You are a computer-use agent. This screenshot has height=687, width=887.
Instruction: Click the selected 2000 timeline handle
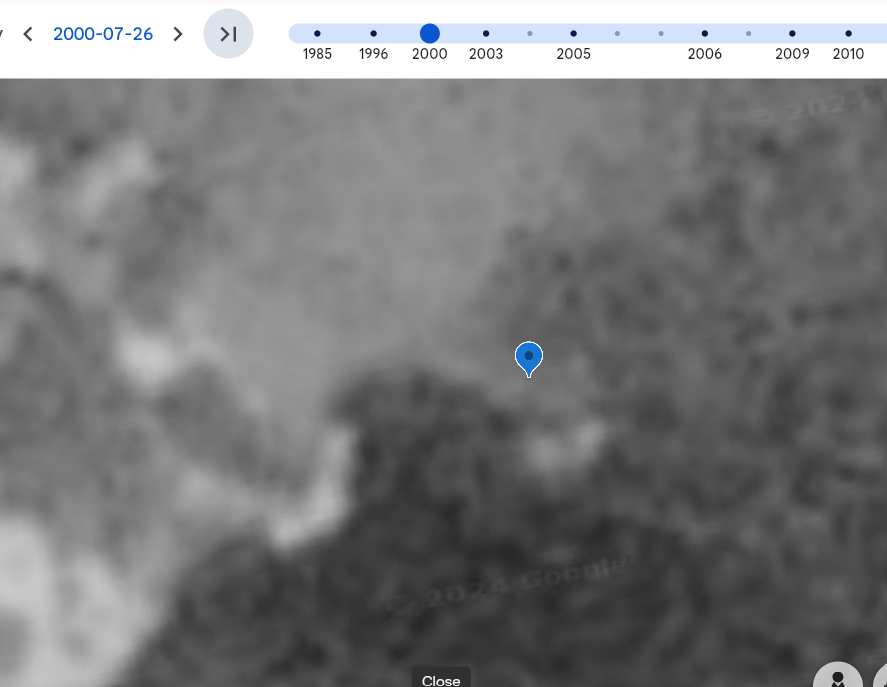(430, 34)
